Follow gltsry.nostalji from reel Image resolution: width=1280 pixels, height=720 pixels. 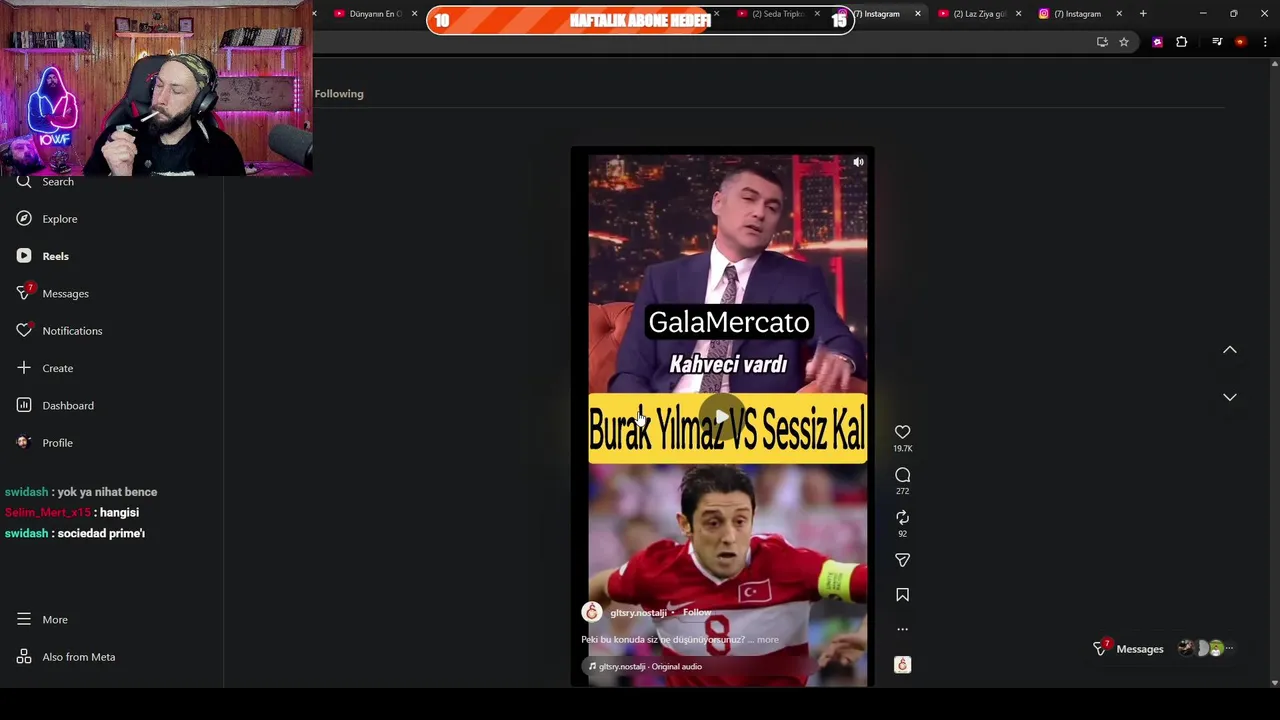tap(697, 612)
